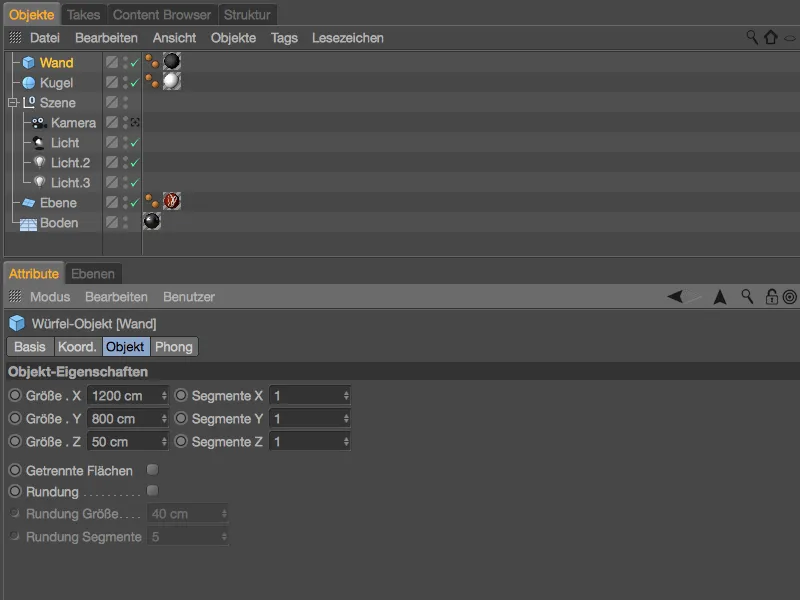Screen dimensions: 800x600
Task: Toggle the Attribute Manager lock icon
Action: [x=771, y=296]
